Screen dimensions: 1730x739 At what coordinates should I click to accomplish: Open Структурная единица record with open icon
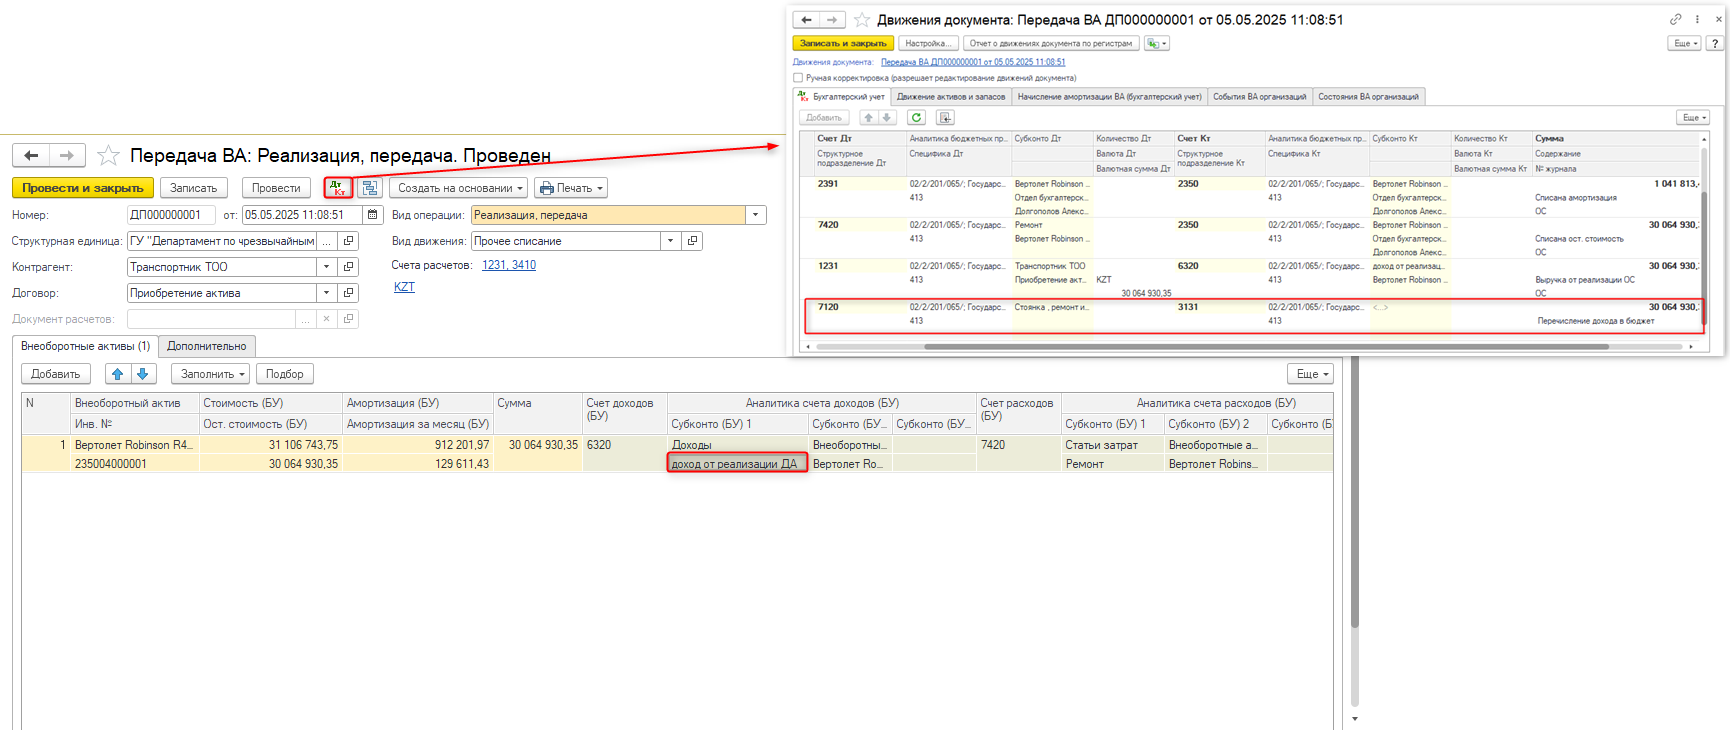pos(348,241)
